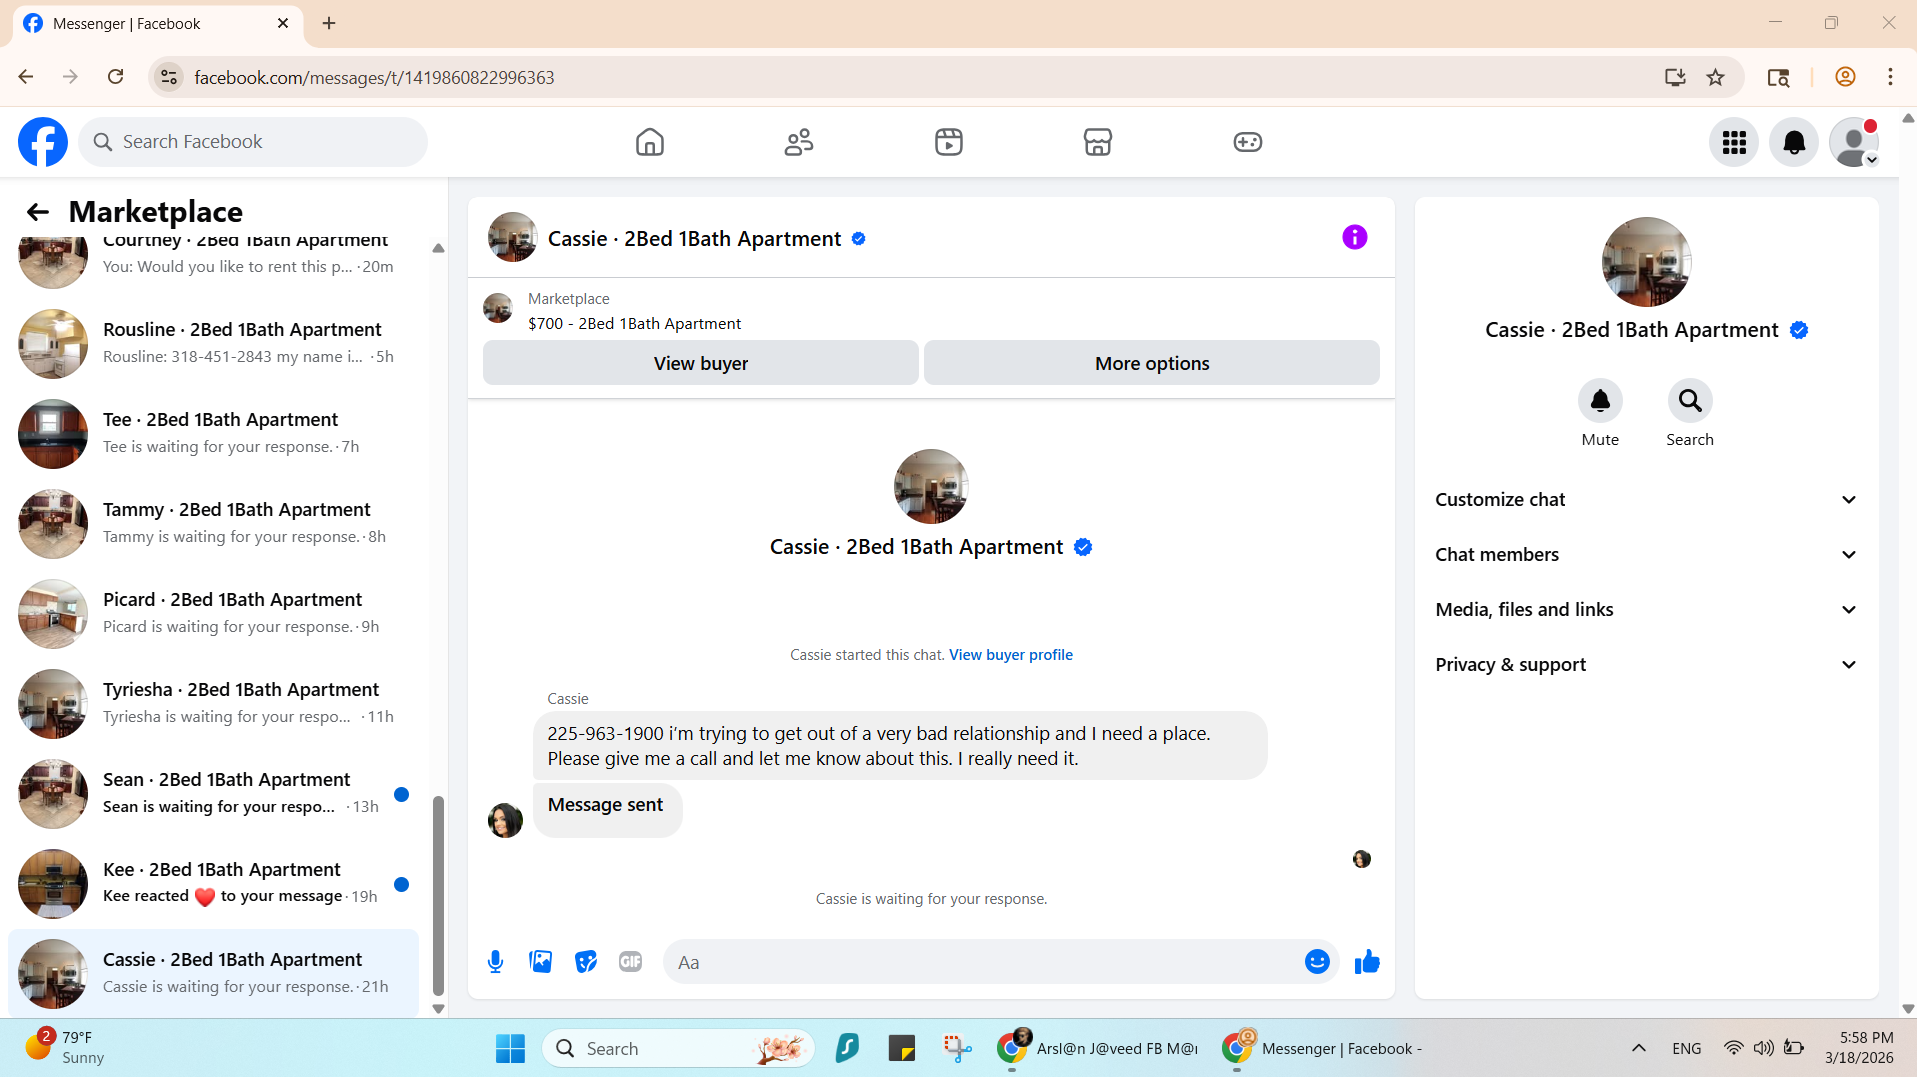Install app icon in address bar

[x=1675, y=77]
